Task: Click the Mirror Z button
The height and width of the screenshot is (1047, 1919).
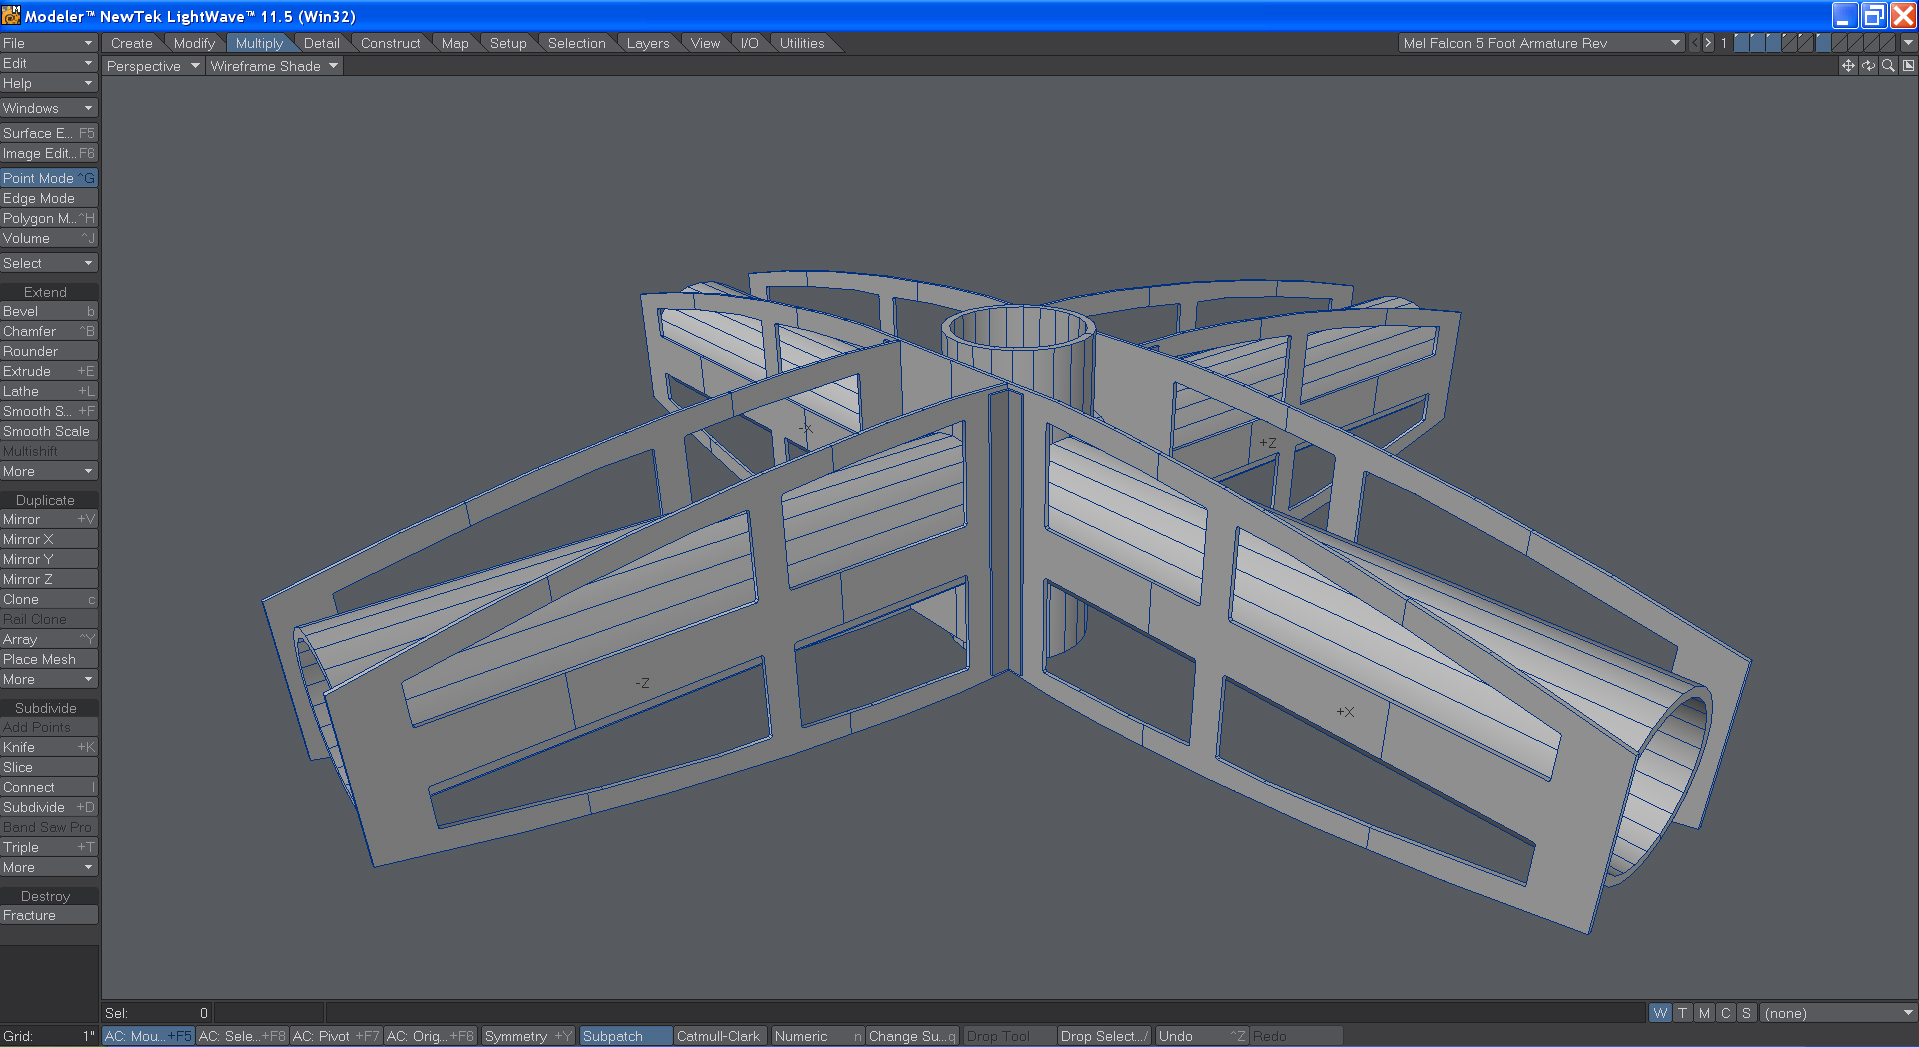Action: point(49,579)
